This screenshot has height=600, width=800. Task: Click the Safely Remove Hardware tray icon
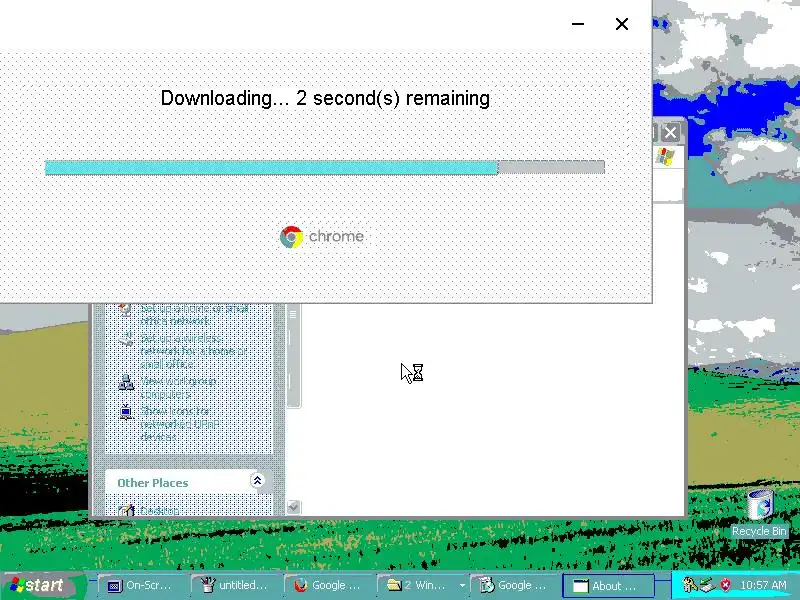click(x=707, y=585)
